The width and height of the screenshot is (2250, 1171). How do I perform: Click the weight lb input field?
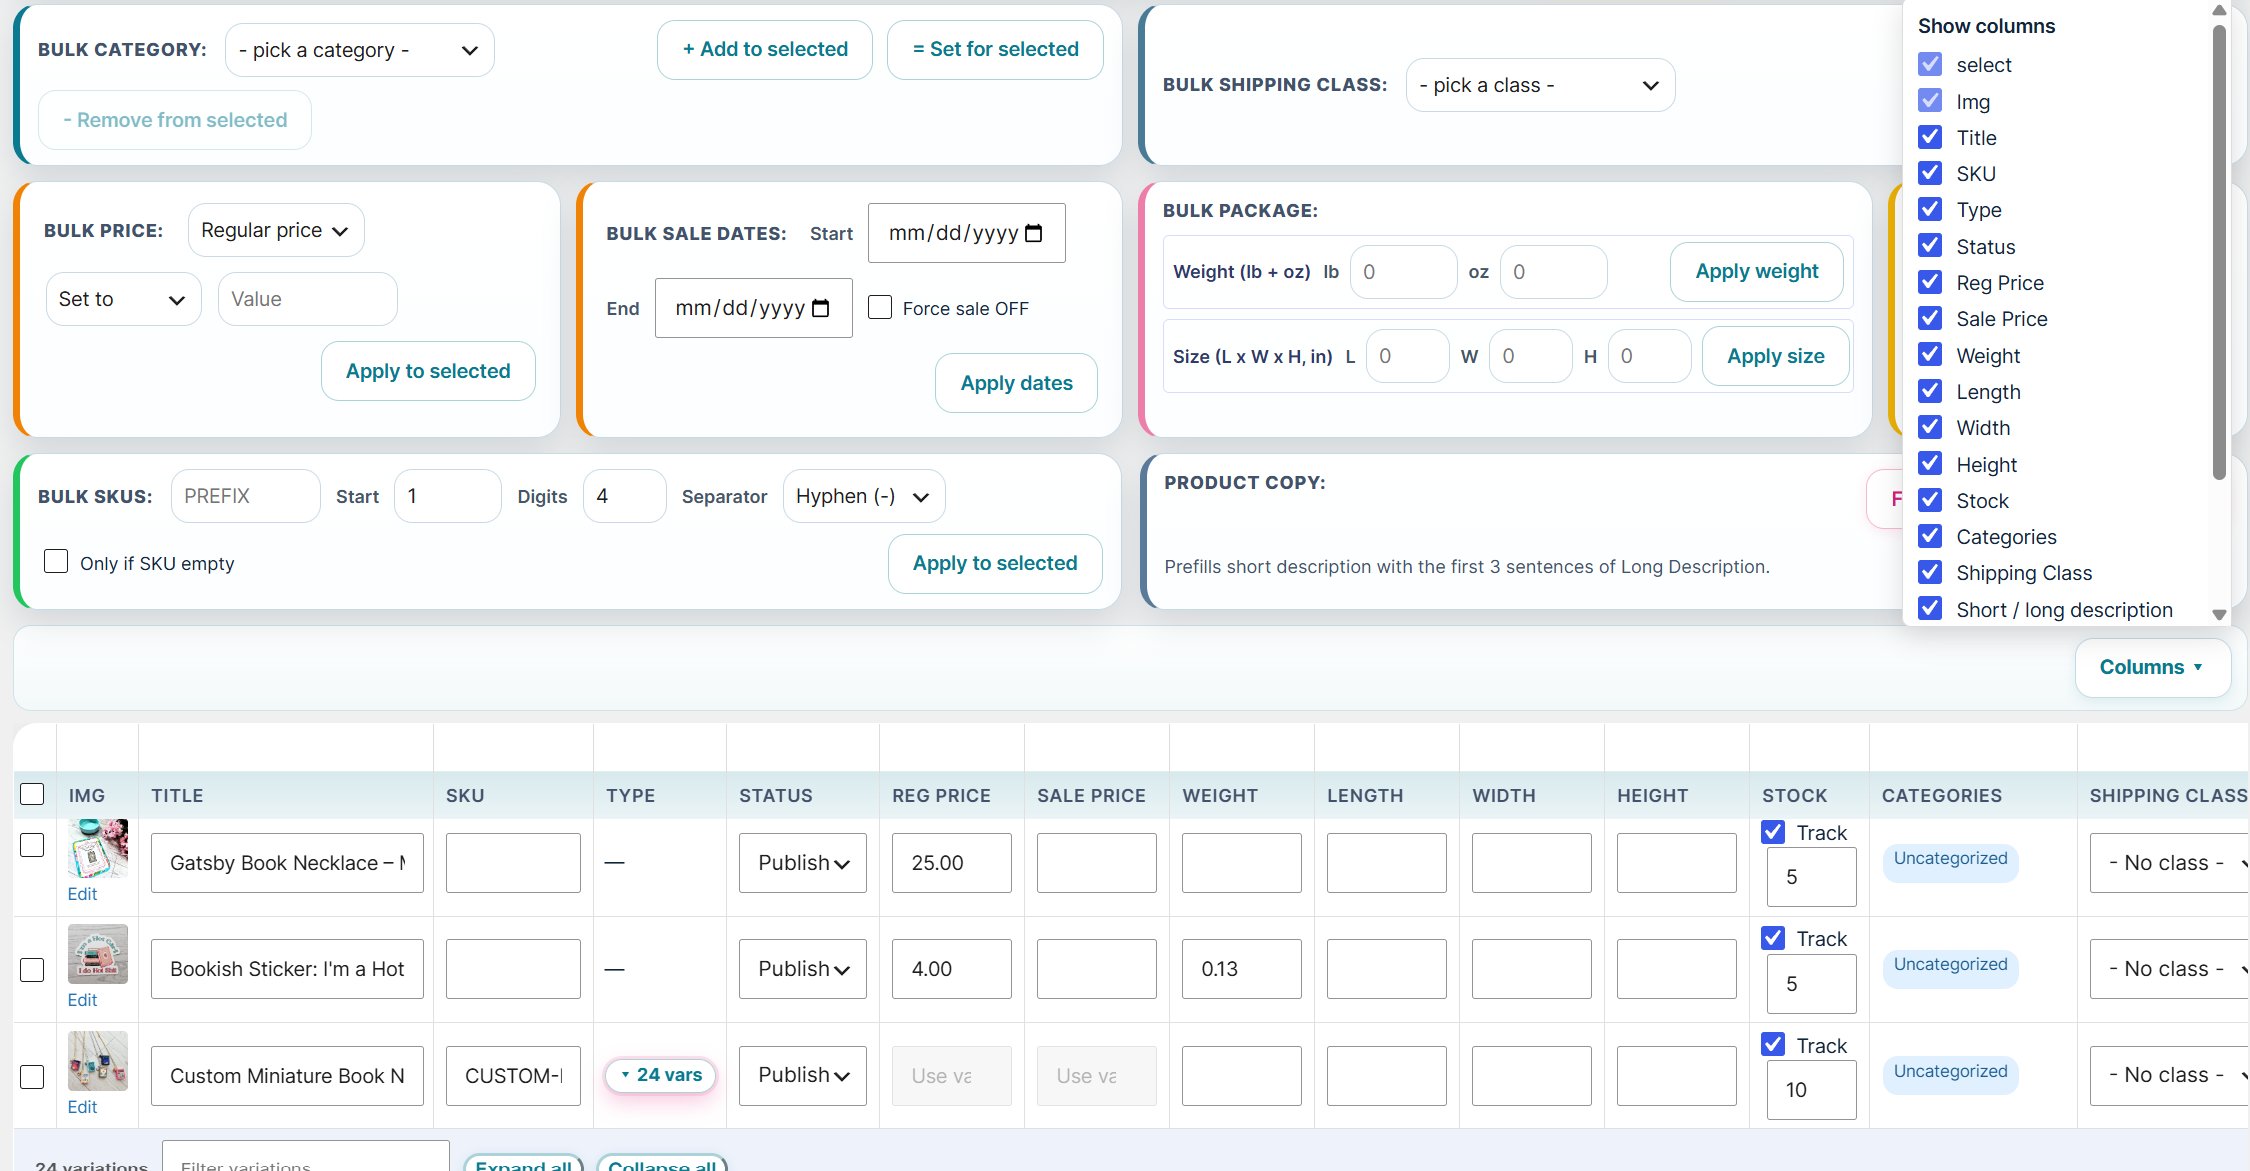click(1404, 272)
